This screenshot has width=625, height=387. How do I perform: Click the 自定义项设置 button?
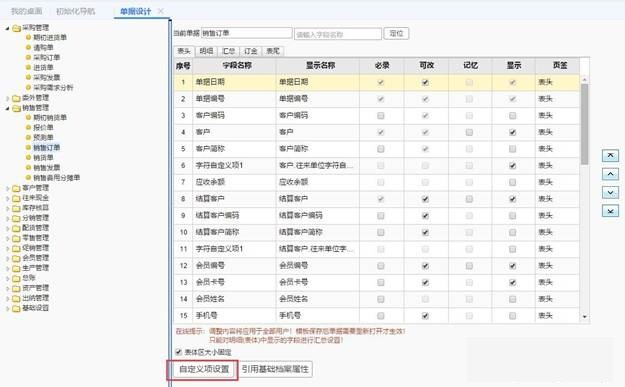pos(204,369)
